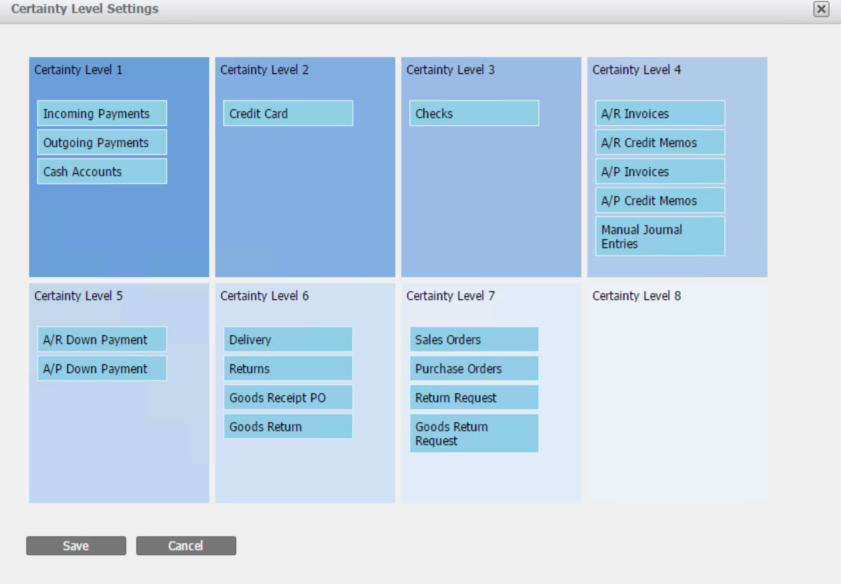Select the Manual Journal Entries item
Image resolution: width=841 pixels, height=584 pixels.
[660, 237]
